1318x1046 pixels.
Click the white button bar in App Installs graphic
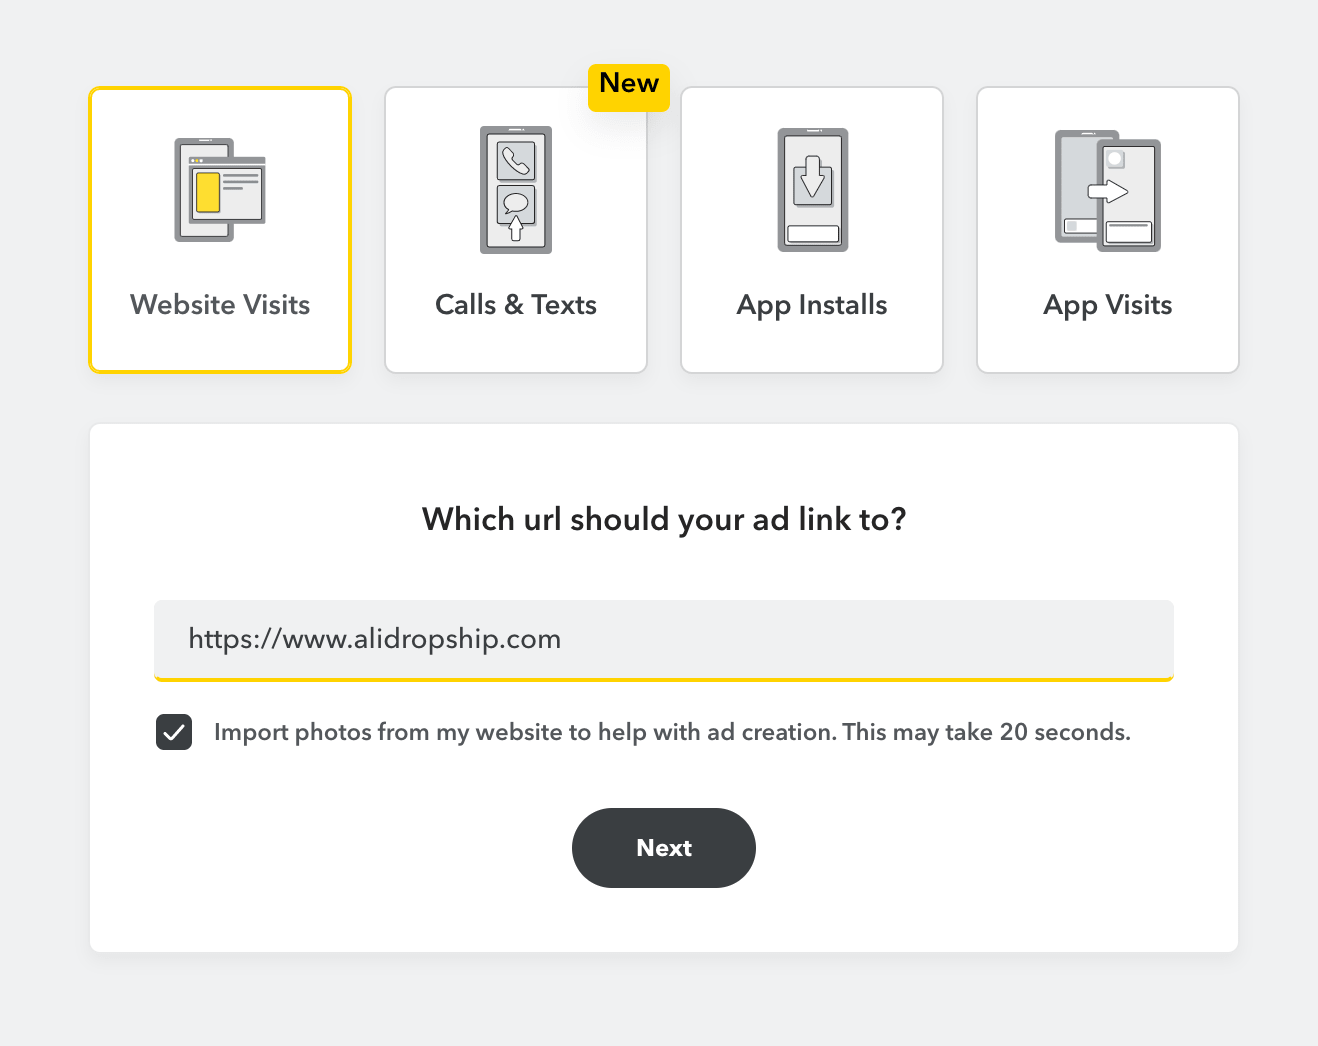point(813,234)
